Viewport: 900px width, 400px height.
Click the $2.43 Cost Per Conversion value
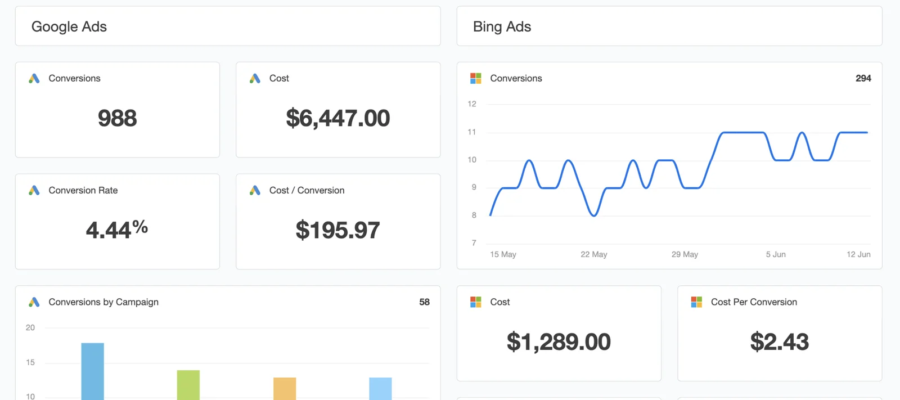779,342
